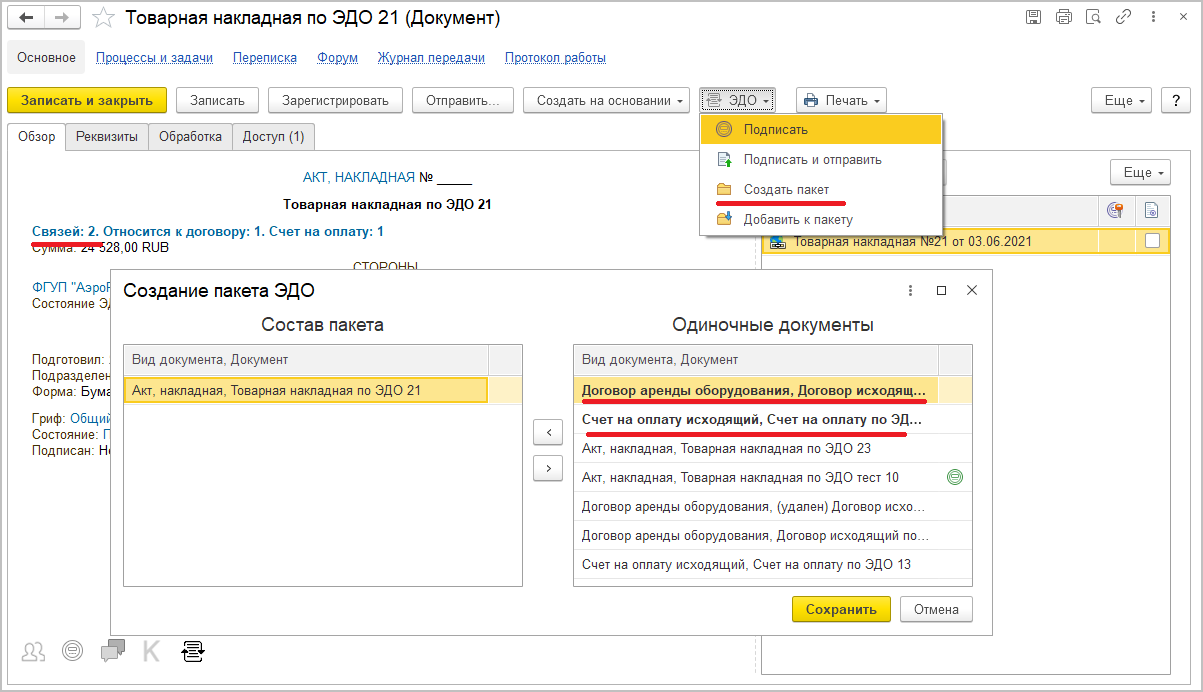Open the Печать dropdown menu
The image size is (1203, 692).
(841, 100)
